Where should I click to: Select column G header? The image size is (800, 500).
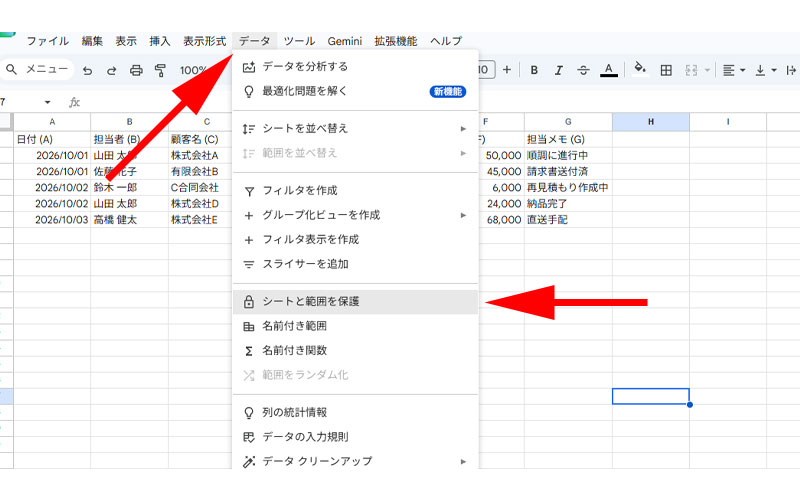[x=568, y=122]
